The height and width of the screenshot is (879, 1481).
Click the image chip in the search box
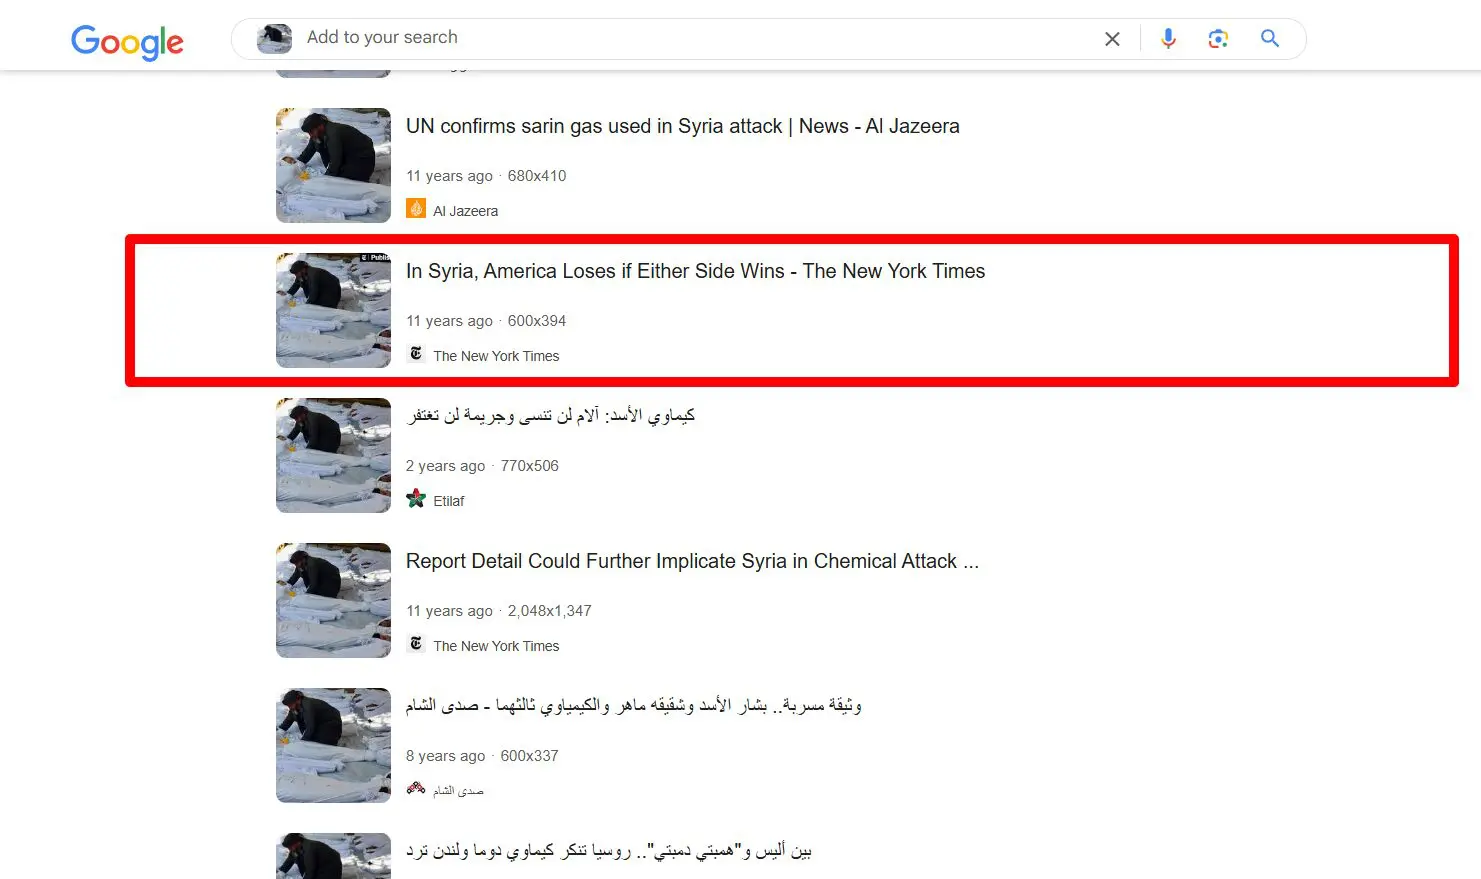274,39
